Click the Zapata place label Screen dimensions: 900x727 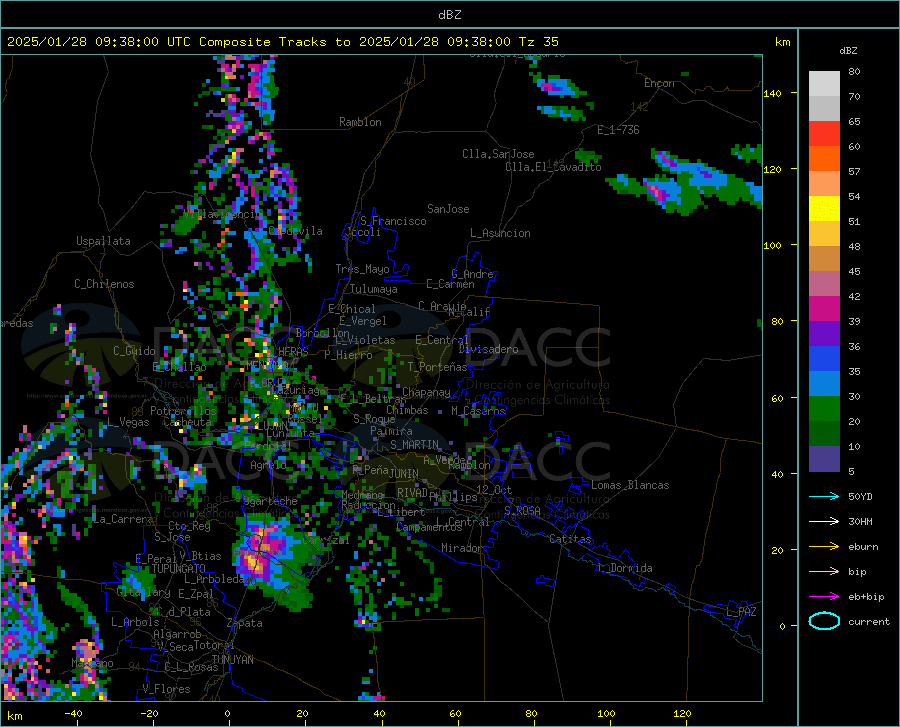(245, 623)
